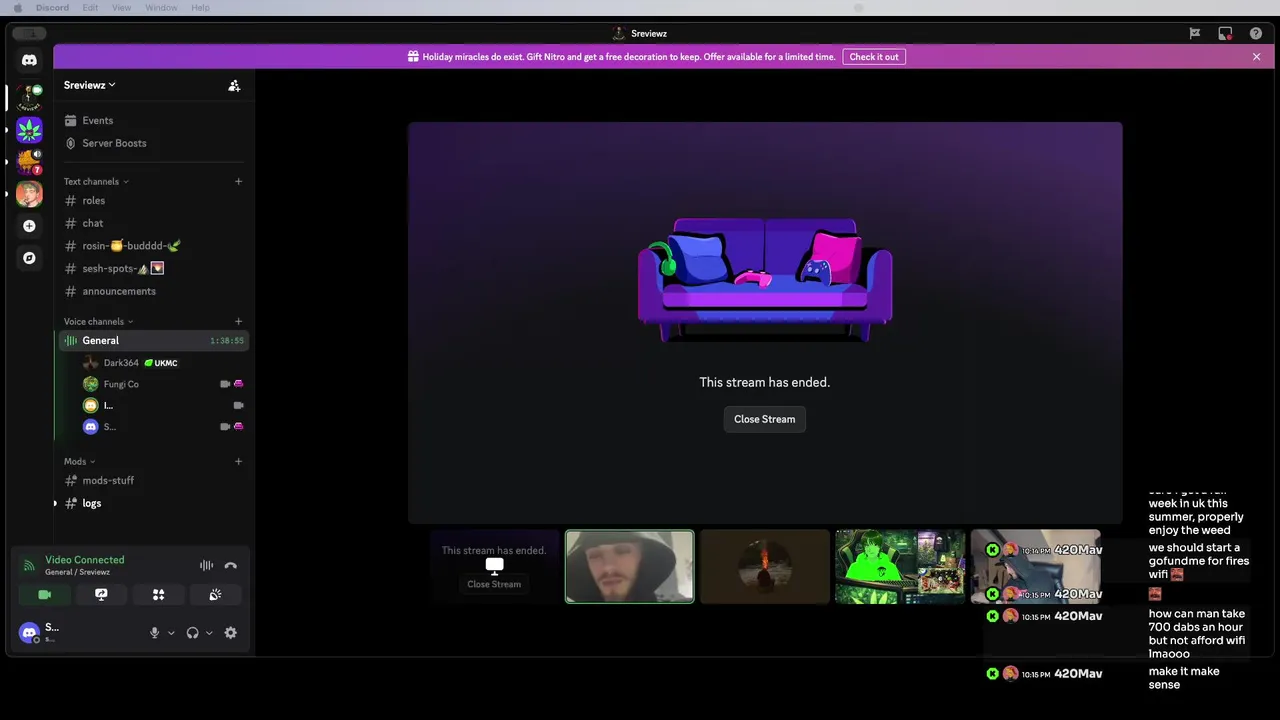
Task: Open the Discord menu in menu bar
Action: [x=52, y=7]
